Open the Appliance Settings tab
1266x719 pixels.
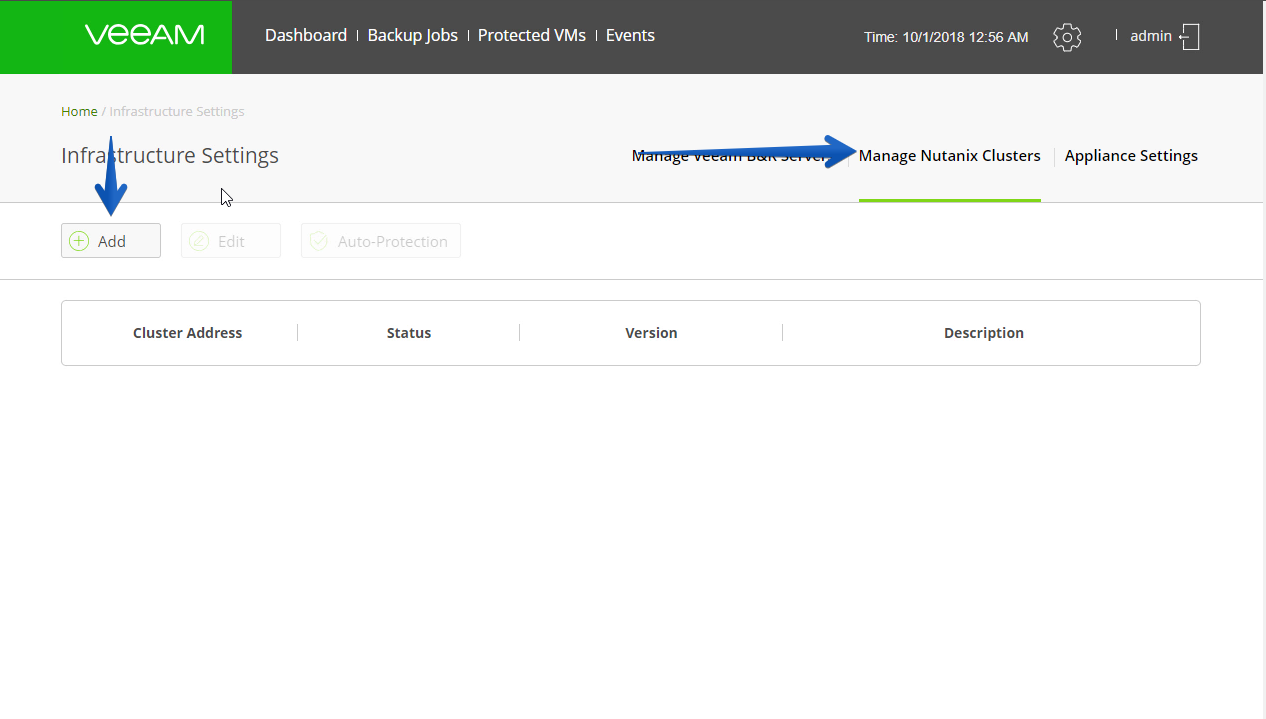(1131, 156)
